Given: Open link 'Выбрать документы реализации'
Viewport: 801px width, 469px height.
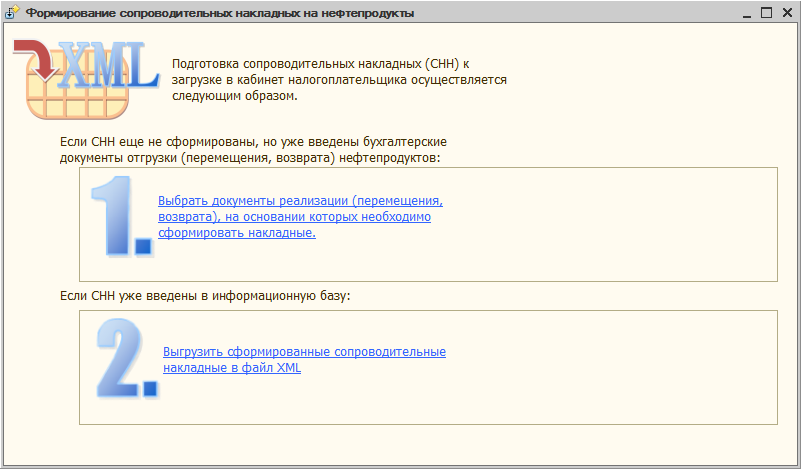Looking at the screenshot, I should (300, 201).
